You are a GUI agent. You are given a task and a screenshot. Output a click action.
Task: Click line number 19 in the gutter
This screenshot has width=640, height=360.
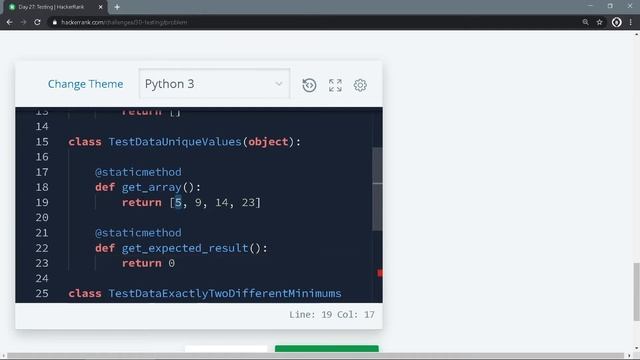(42, 202)
